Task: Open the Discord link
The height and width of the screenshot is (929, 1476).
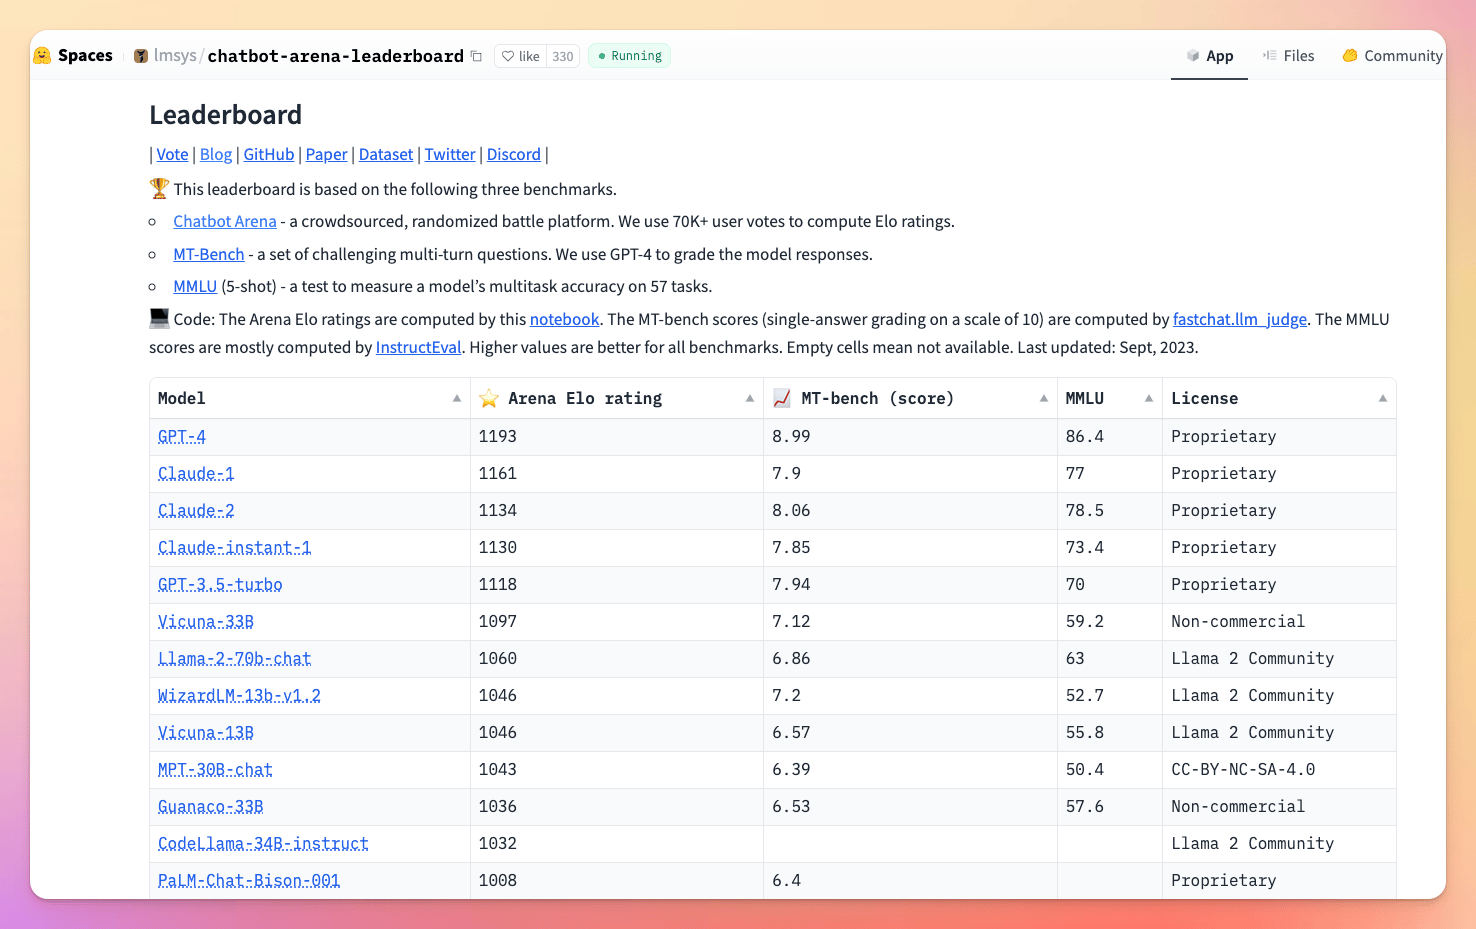Action: click(x=514, y=154)
